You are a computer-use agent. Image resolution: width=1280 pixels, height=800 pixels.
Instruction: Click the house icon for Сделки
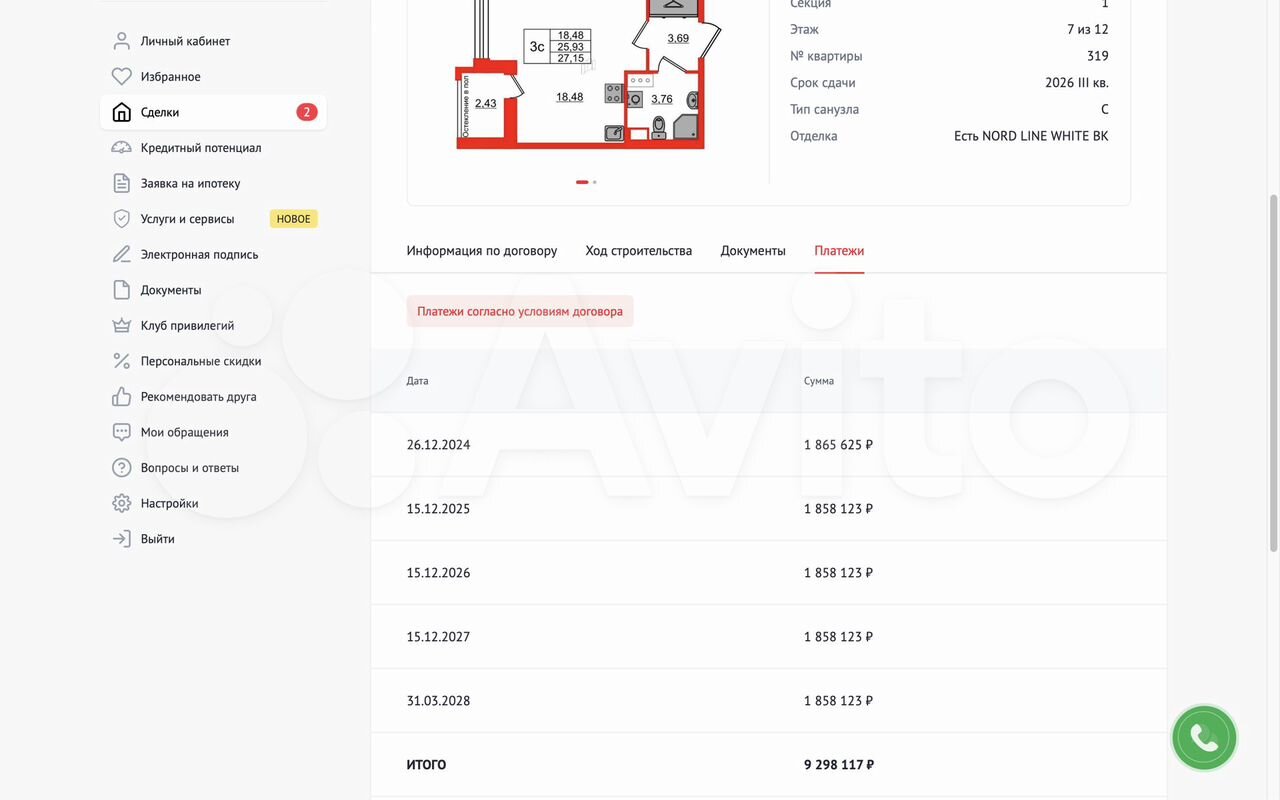pyautogui.click(x=121, y=112)
